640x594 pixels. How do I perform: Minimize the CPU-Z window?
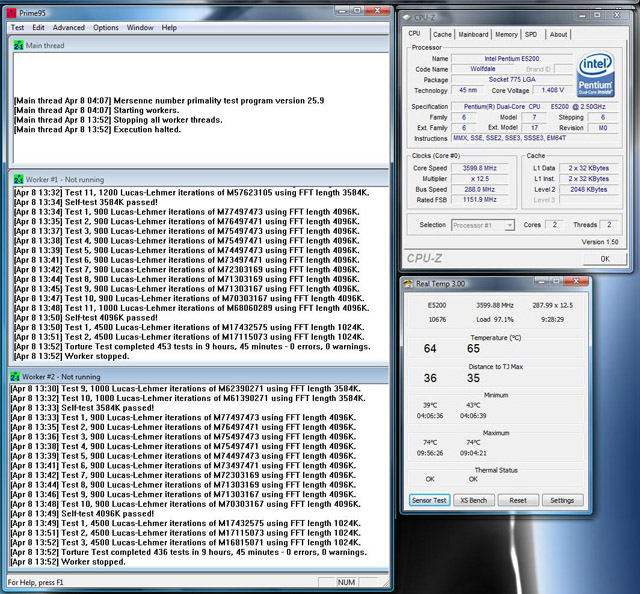pos(582,16)
